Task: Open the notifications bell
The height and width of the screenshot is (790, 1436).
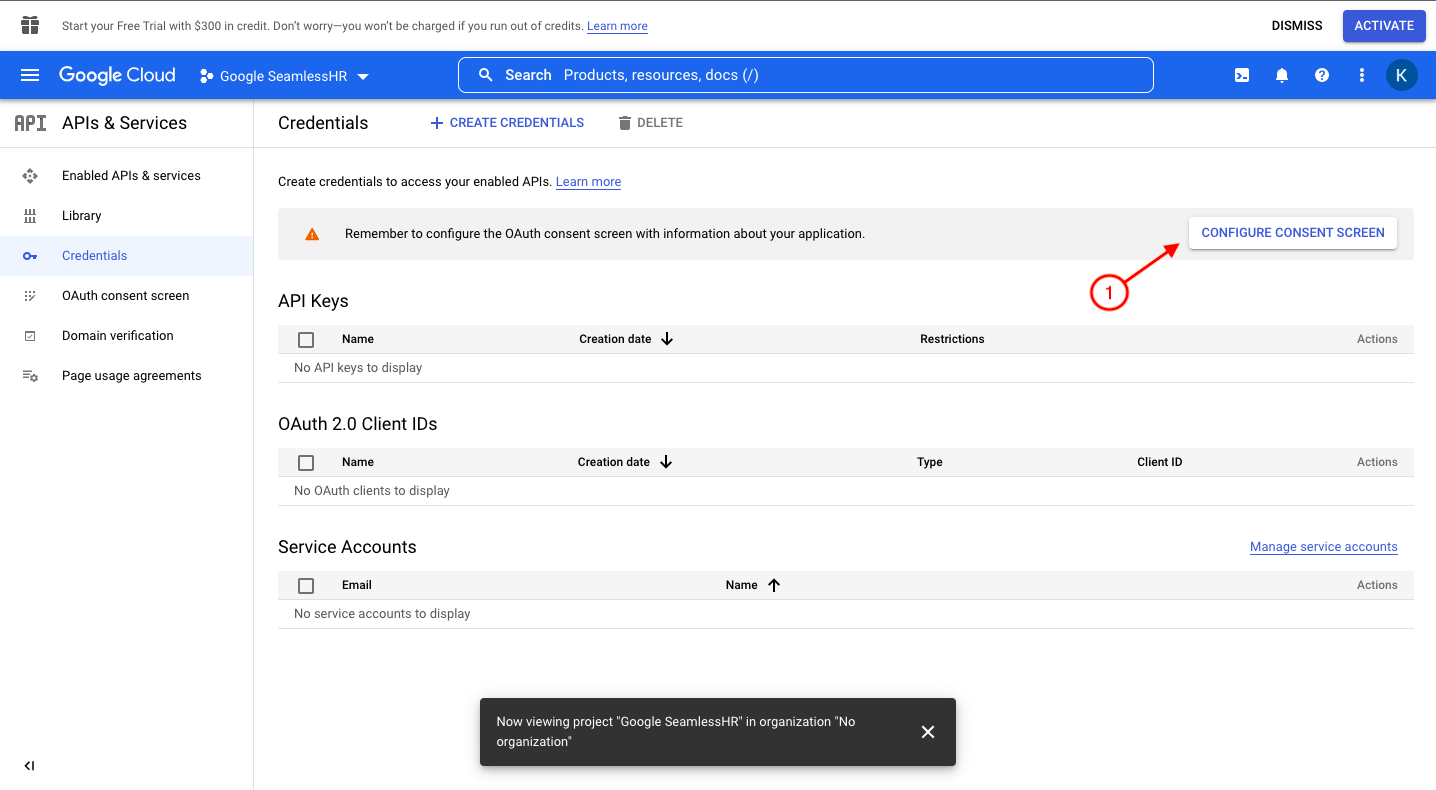Action: tap(1282, 75)
